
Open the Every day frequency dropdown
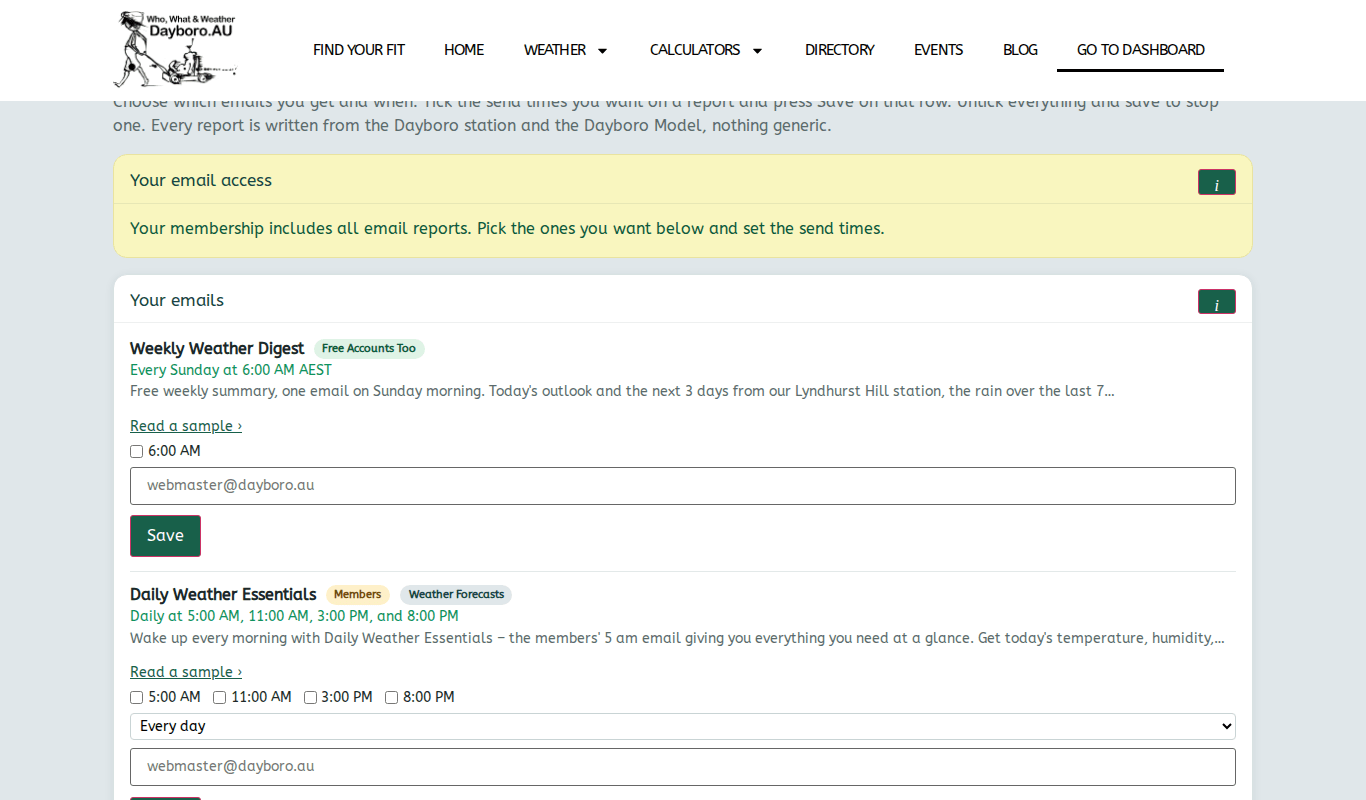pos(683,726)
